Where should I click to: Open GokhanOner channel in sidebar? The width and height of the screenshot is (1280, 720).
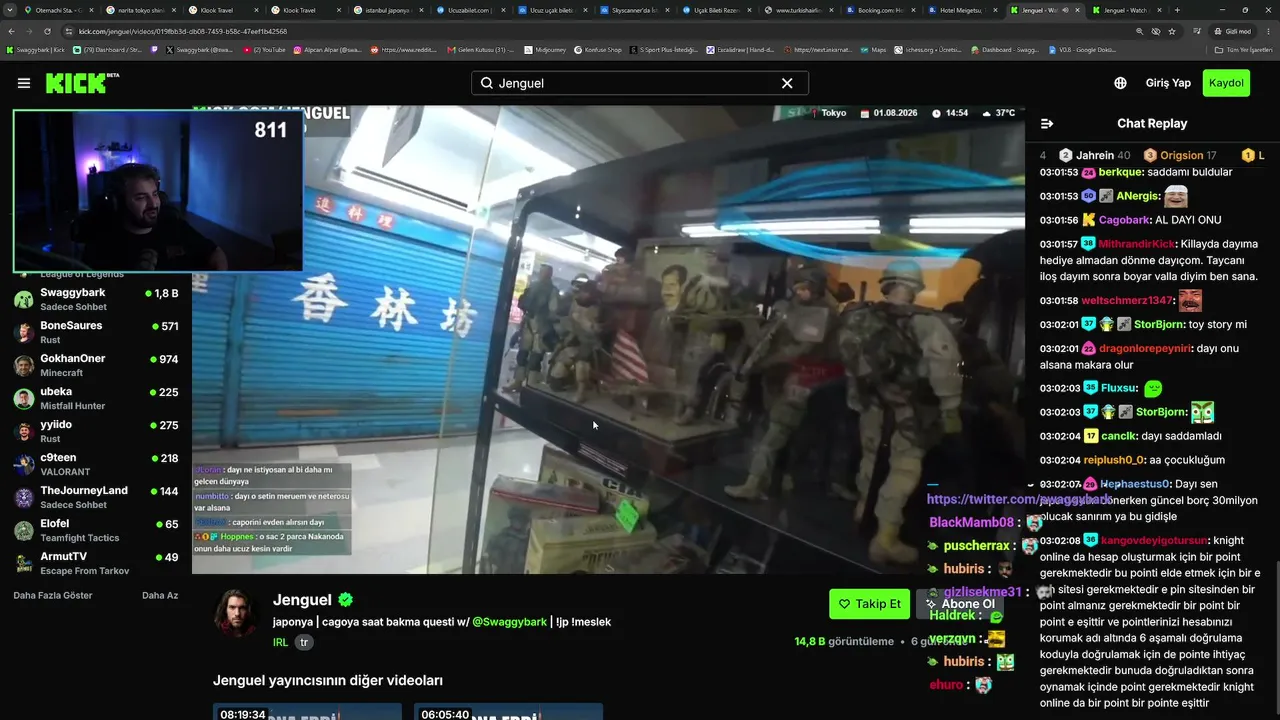pyautogui.click(x=96, y=365)
